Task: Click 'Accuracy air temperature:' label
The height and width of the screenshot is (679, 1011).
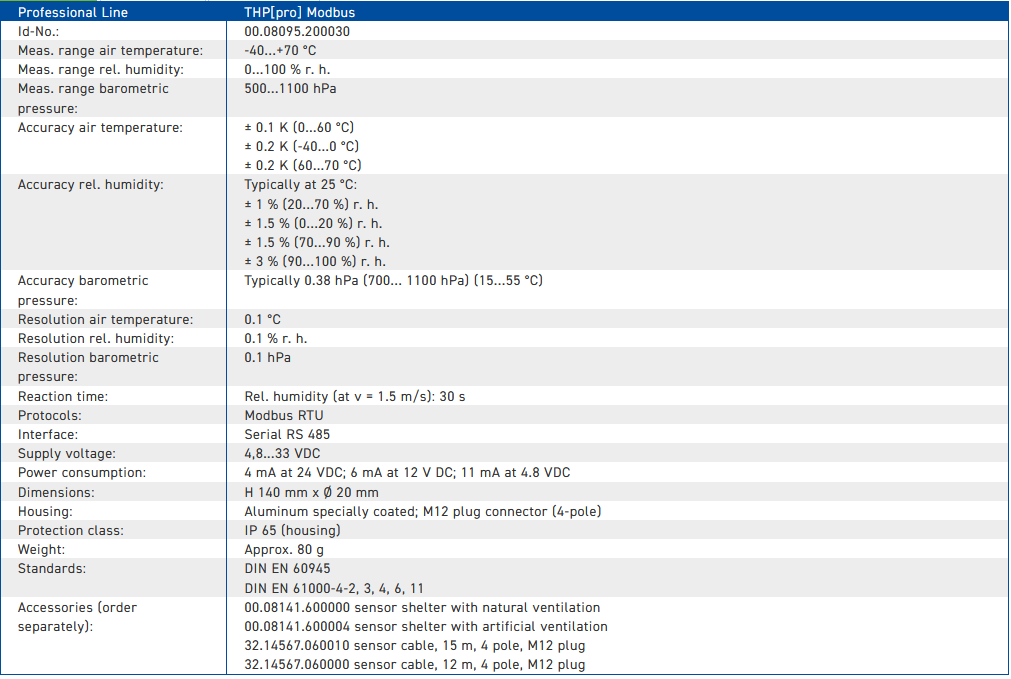Action: click(101, 128)
